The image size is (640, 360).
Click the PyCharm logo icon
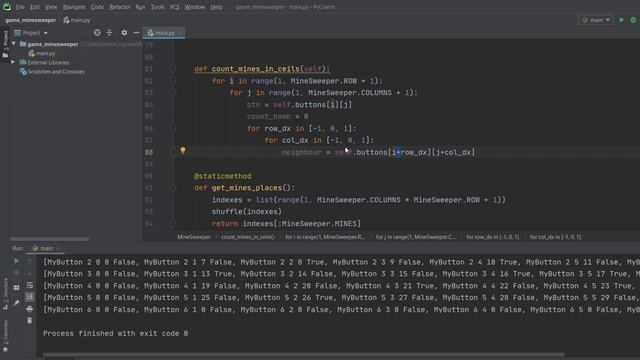tap(7, 7)
